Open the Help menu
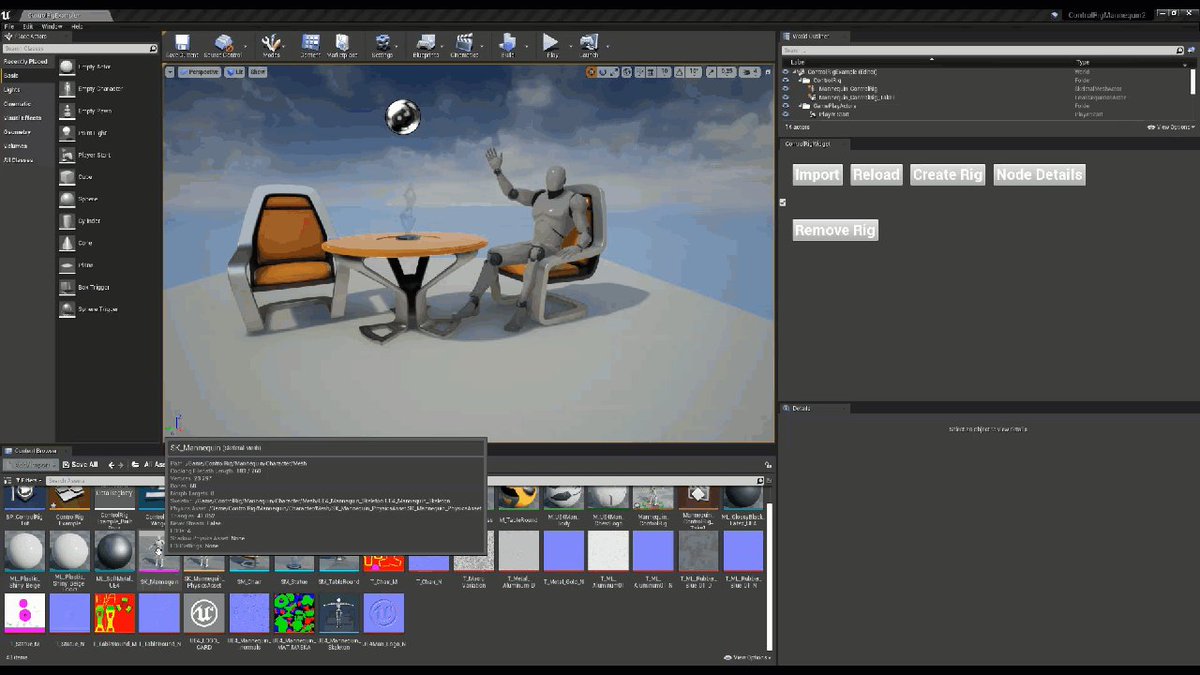The height and width of the screenshot is (675, 1200). tap(77, 26)
